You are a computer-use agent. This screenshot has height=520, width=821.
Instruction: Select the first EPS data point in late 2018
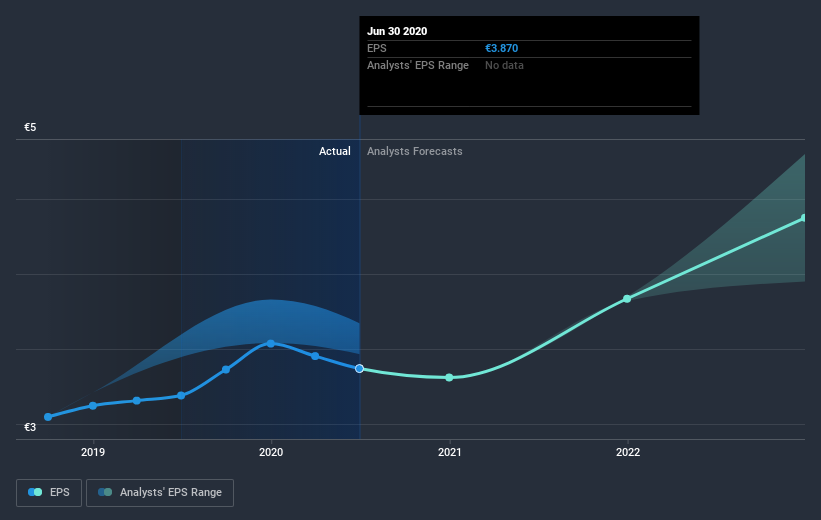click(x=48, y=417)
